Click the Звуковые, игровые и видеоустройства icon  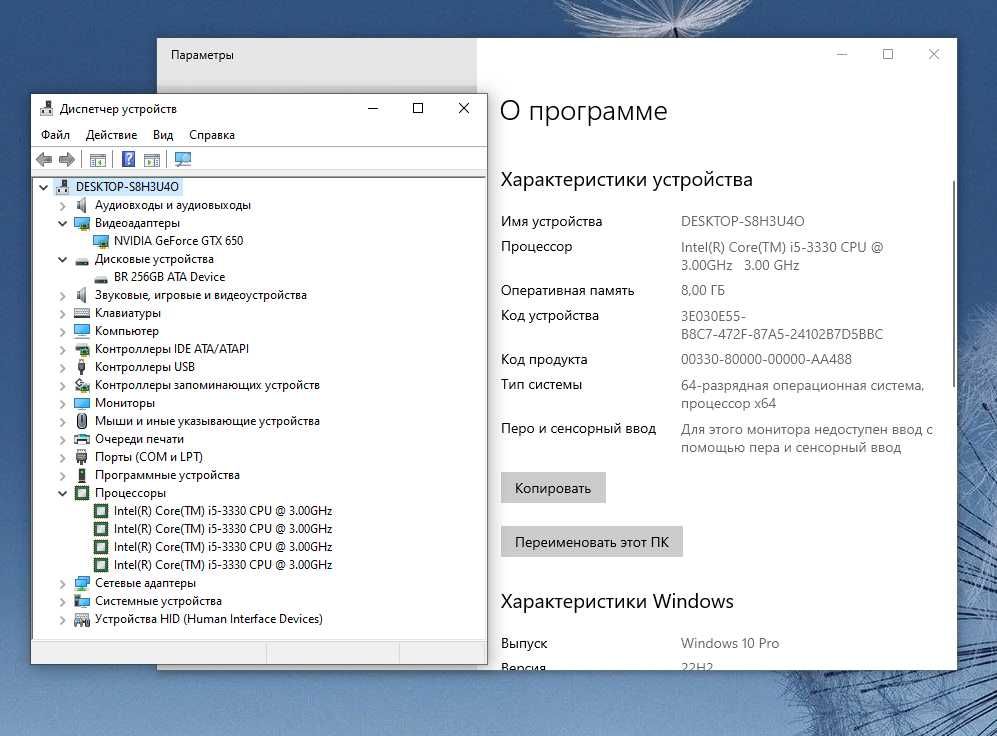(x=81, y=295)
